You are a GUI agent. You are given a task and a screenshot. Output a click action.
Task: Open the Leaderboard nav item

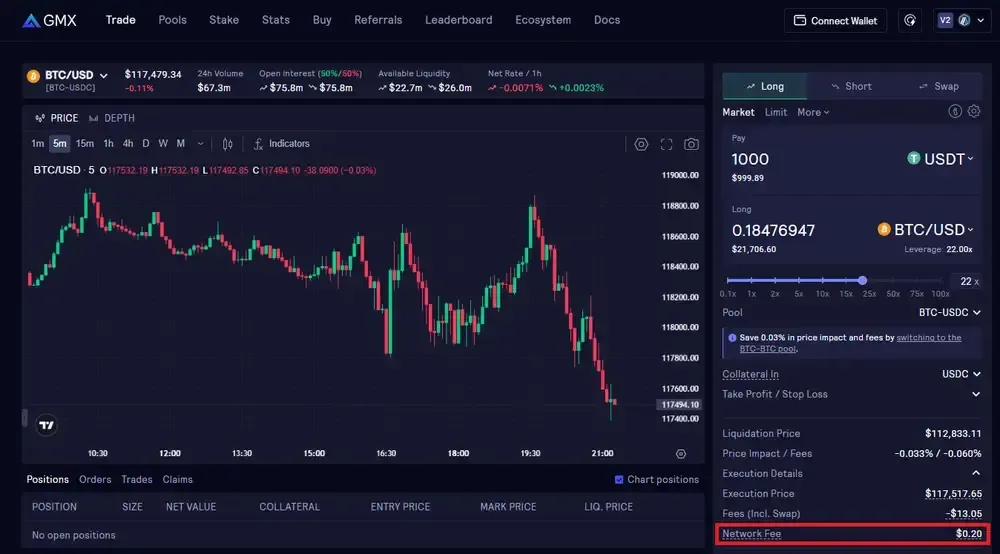tap(459, 20)
